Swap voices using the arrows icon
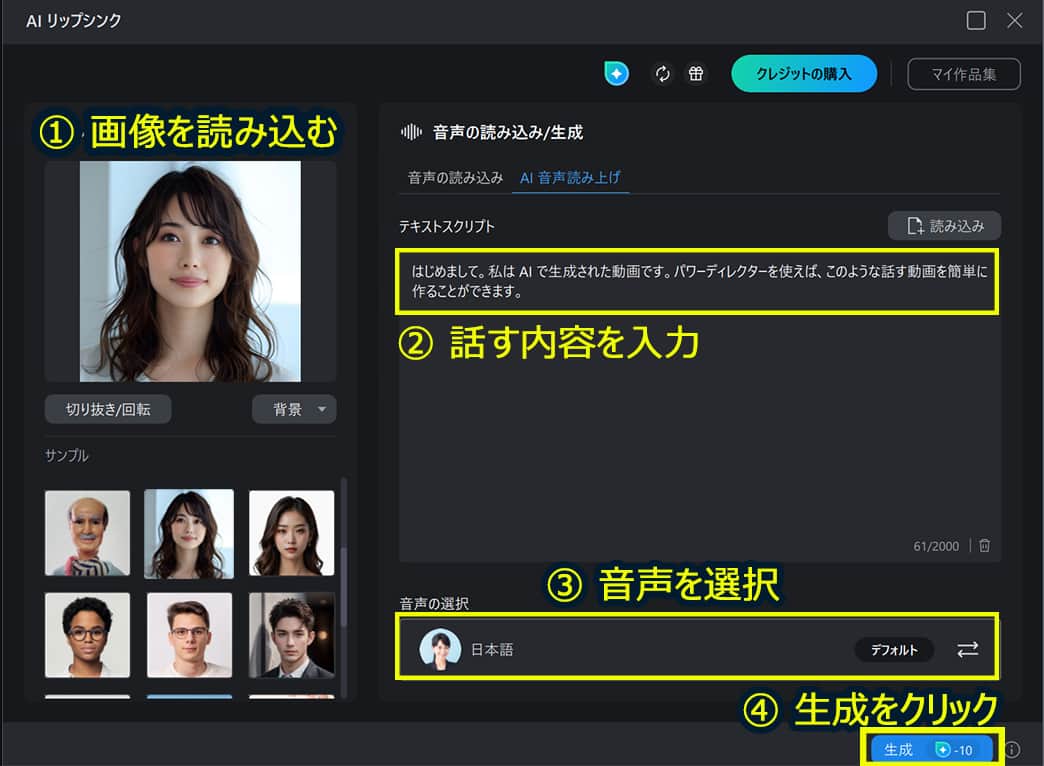 966,649
